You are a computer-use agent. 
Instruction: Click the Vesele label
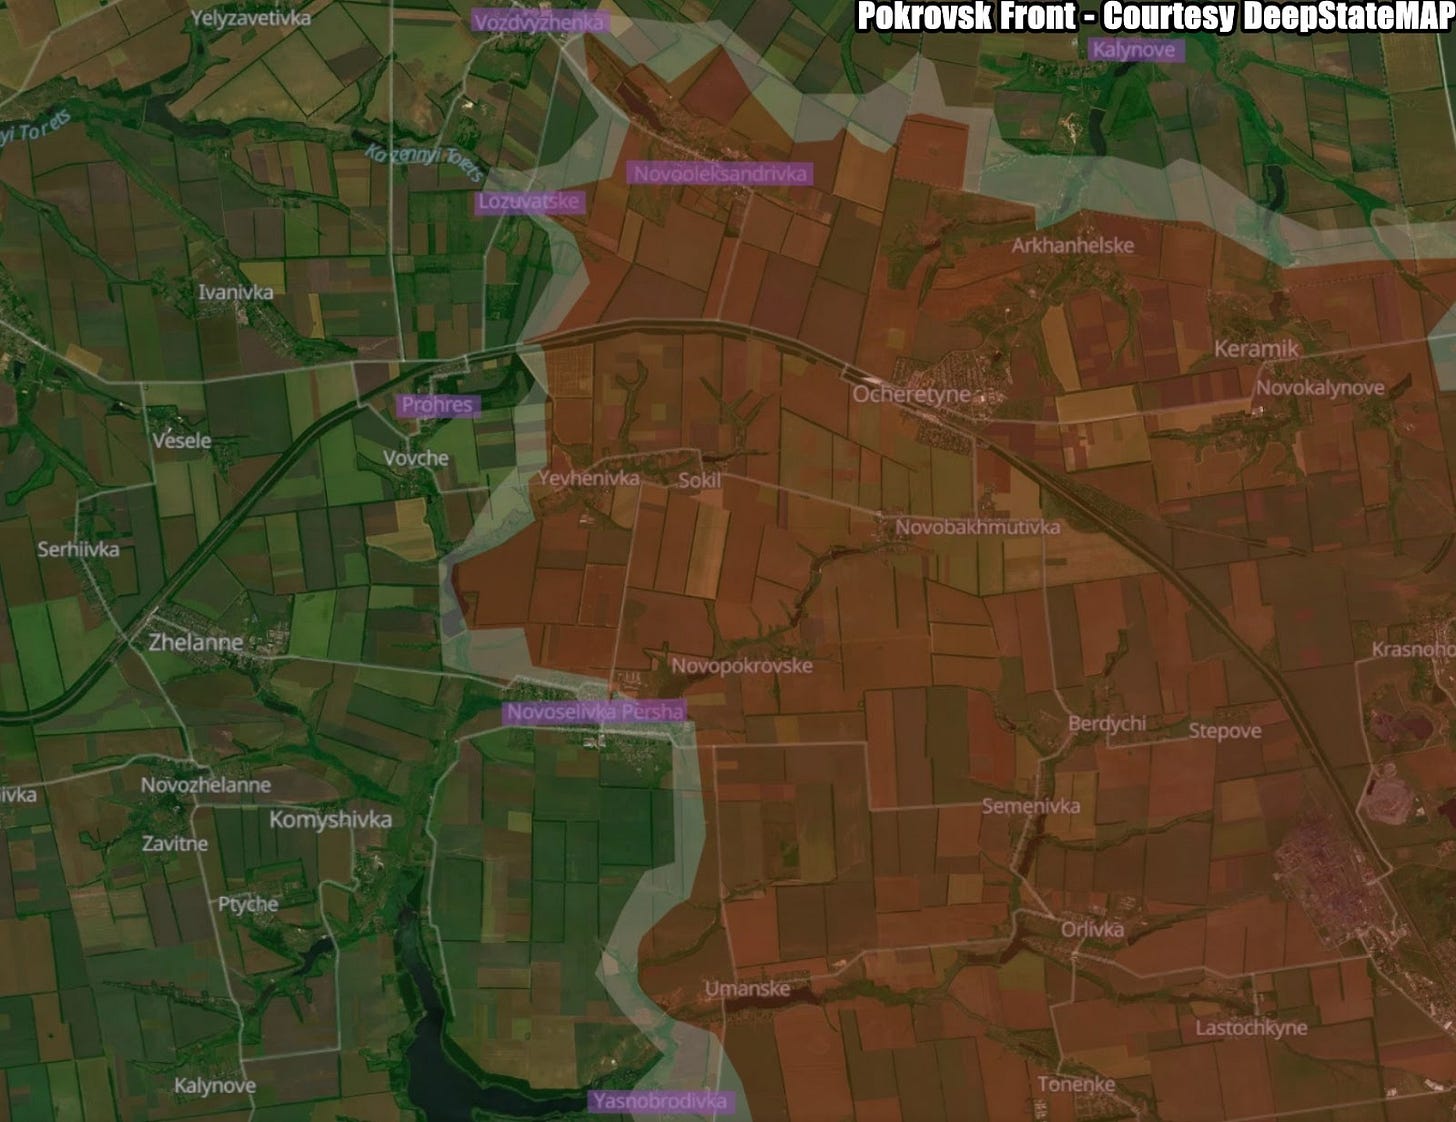coord(182,440)
